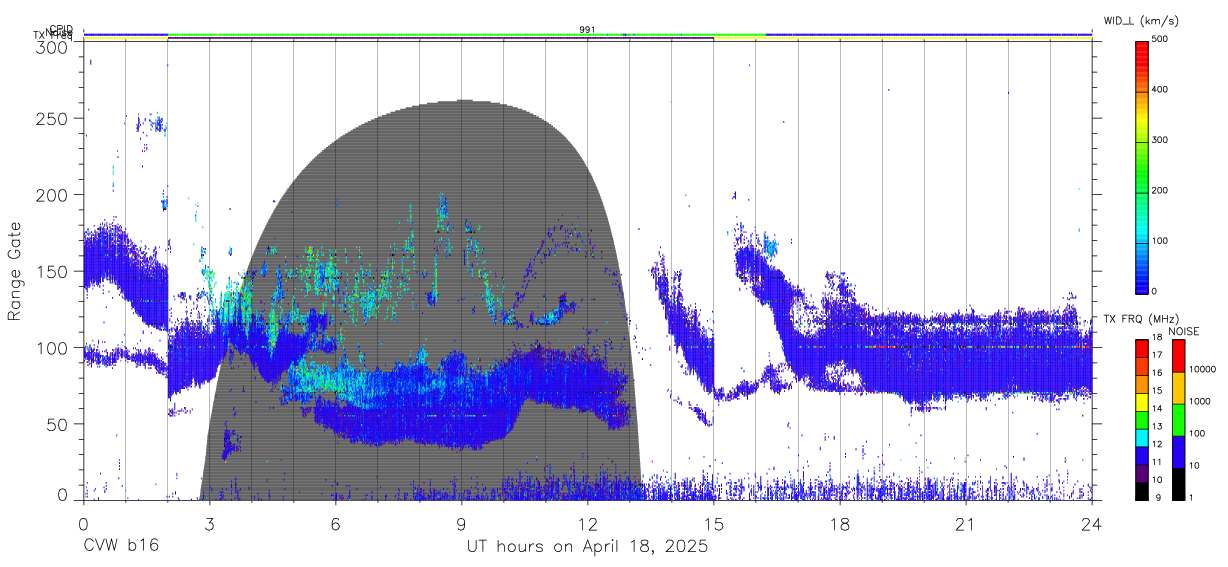1228x567 pixels.
Task: Select the orange-red 16–17 MHz TX FRQ swatch
Action: coord(1141,367)
